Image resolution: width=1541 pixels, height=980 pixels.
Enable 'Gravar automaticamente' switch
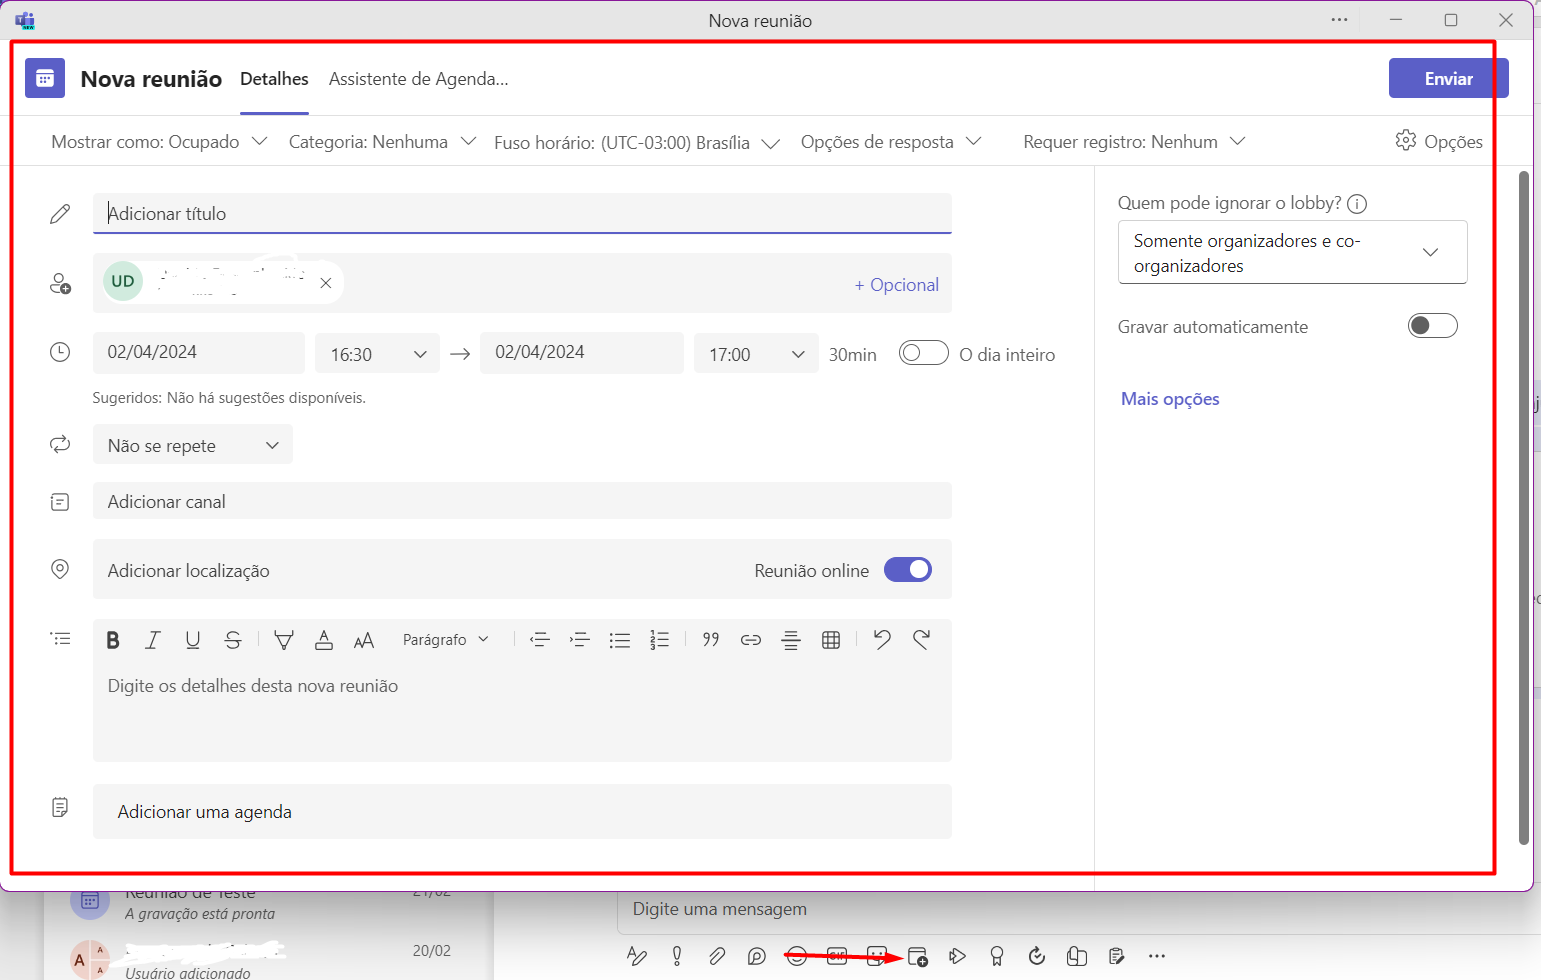1433,326
